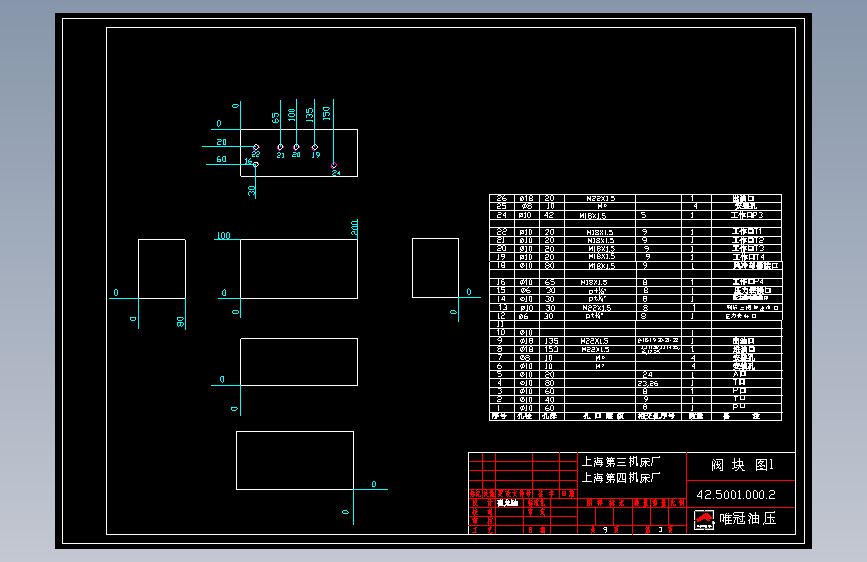Pick hole circle 16 on the 60 dimension line

click(x=255, y=164)
